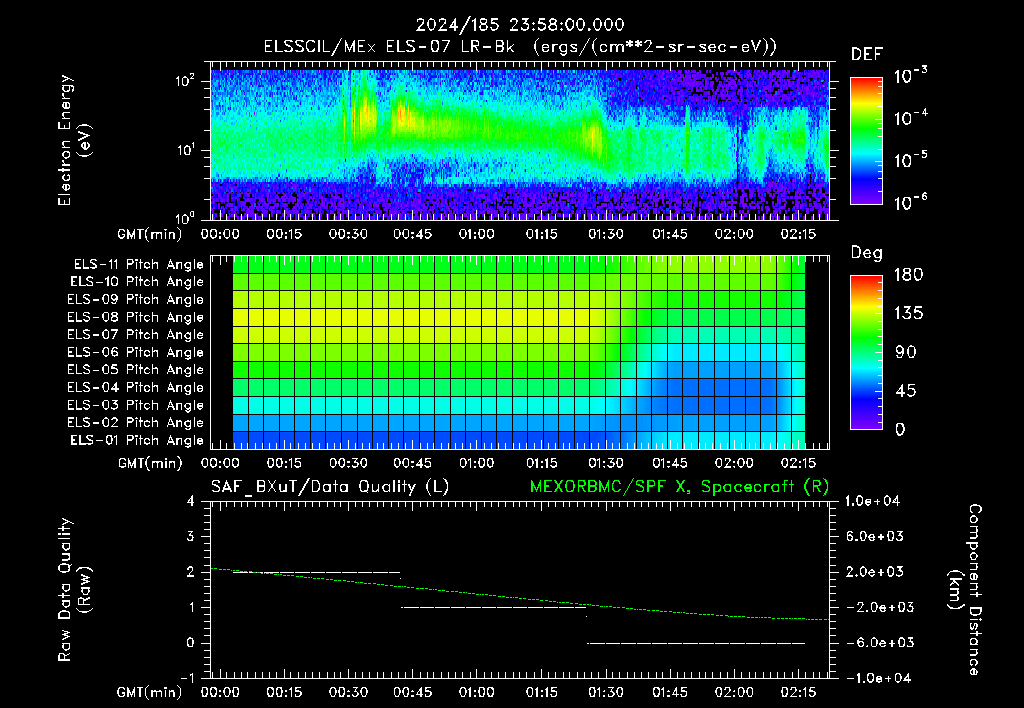Viewport: 1024px width, 708px height.
Task: Click the Deg pitch angle color bar
Action: pyautogui.click(x=866, y=352)
